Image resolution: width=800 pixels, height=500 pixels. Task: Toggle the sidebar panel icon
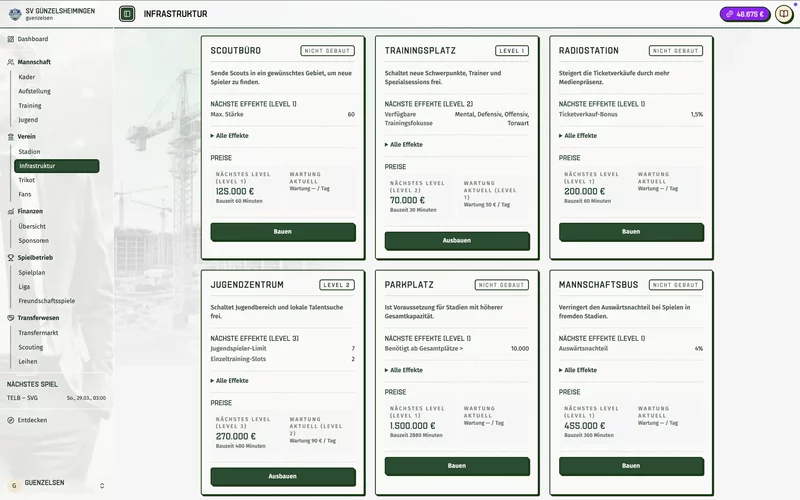(127, 14)
